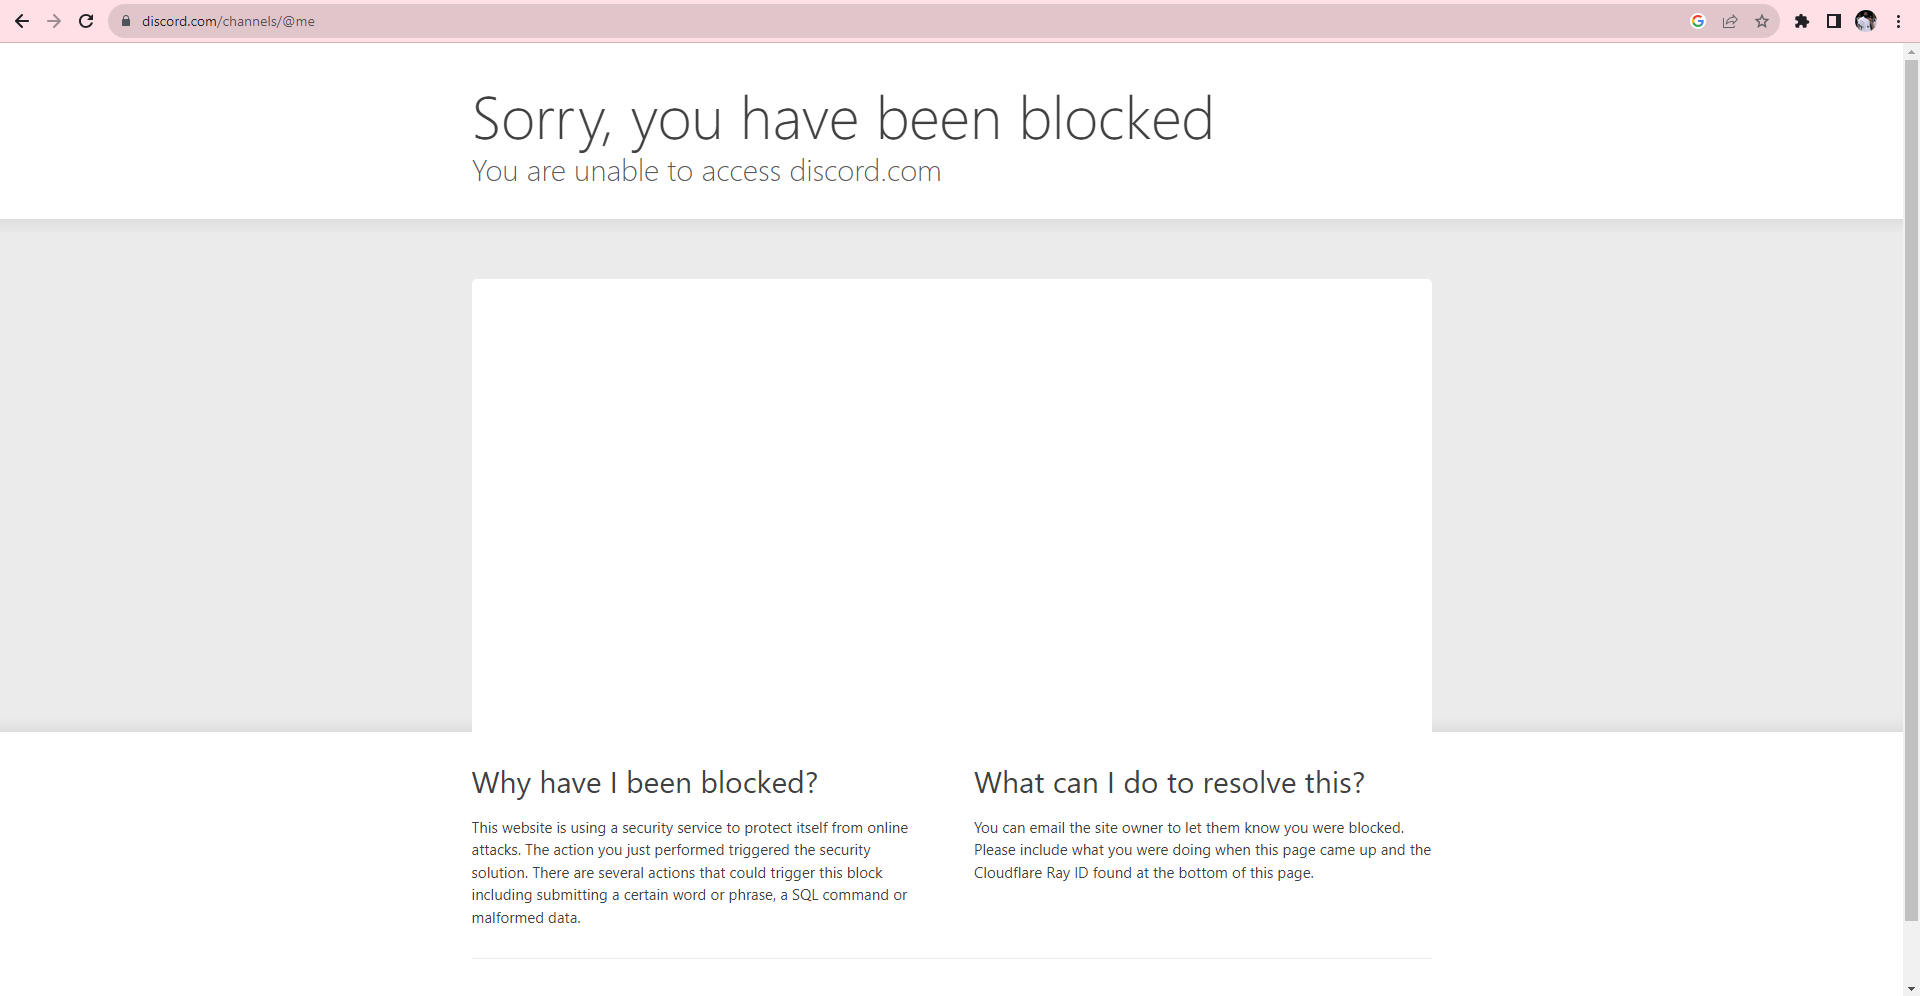View site information via lock icon
The width and height of the screenshot is (1920, 996).
coord(126,21)
